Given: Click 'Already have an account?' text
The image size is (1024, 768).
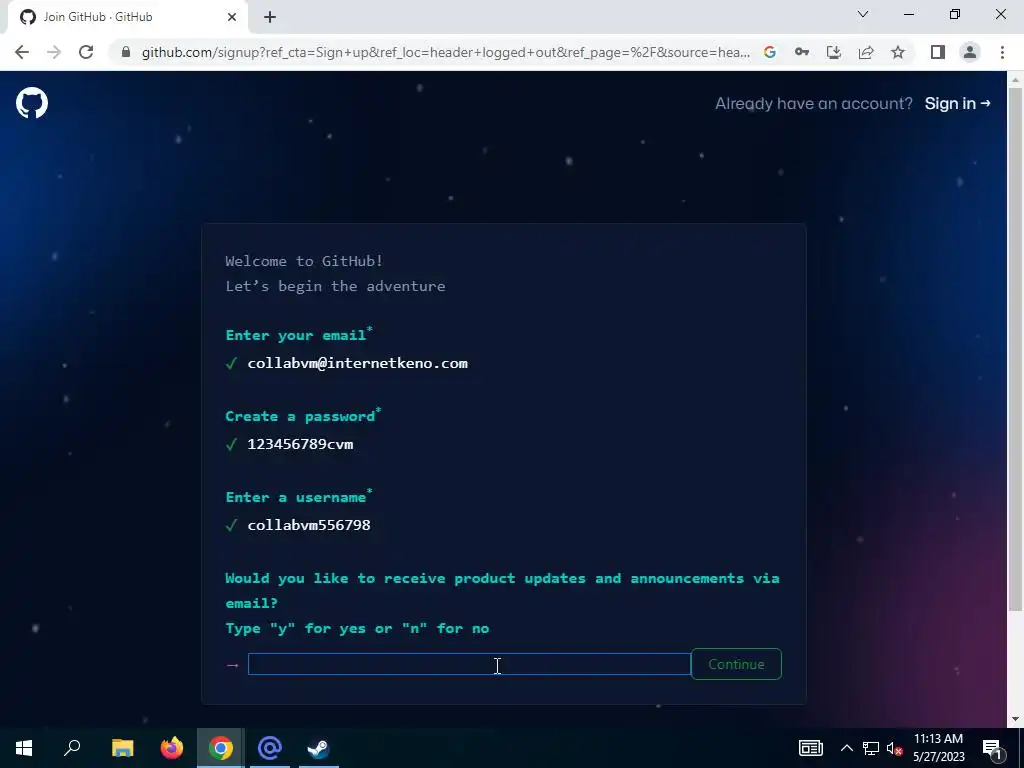Looking at the screenshot, I should pos(814,104).
